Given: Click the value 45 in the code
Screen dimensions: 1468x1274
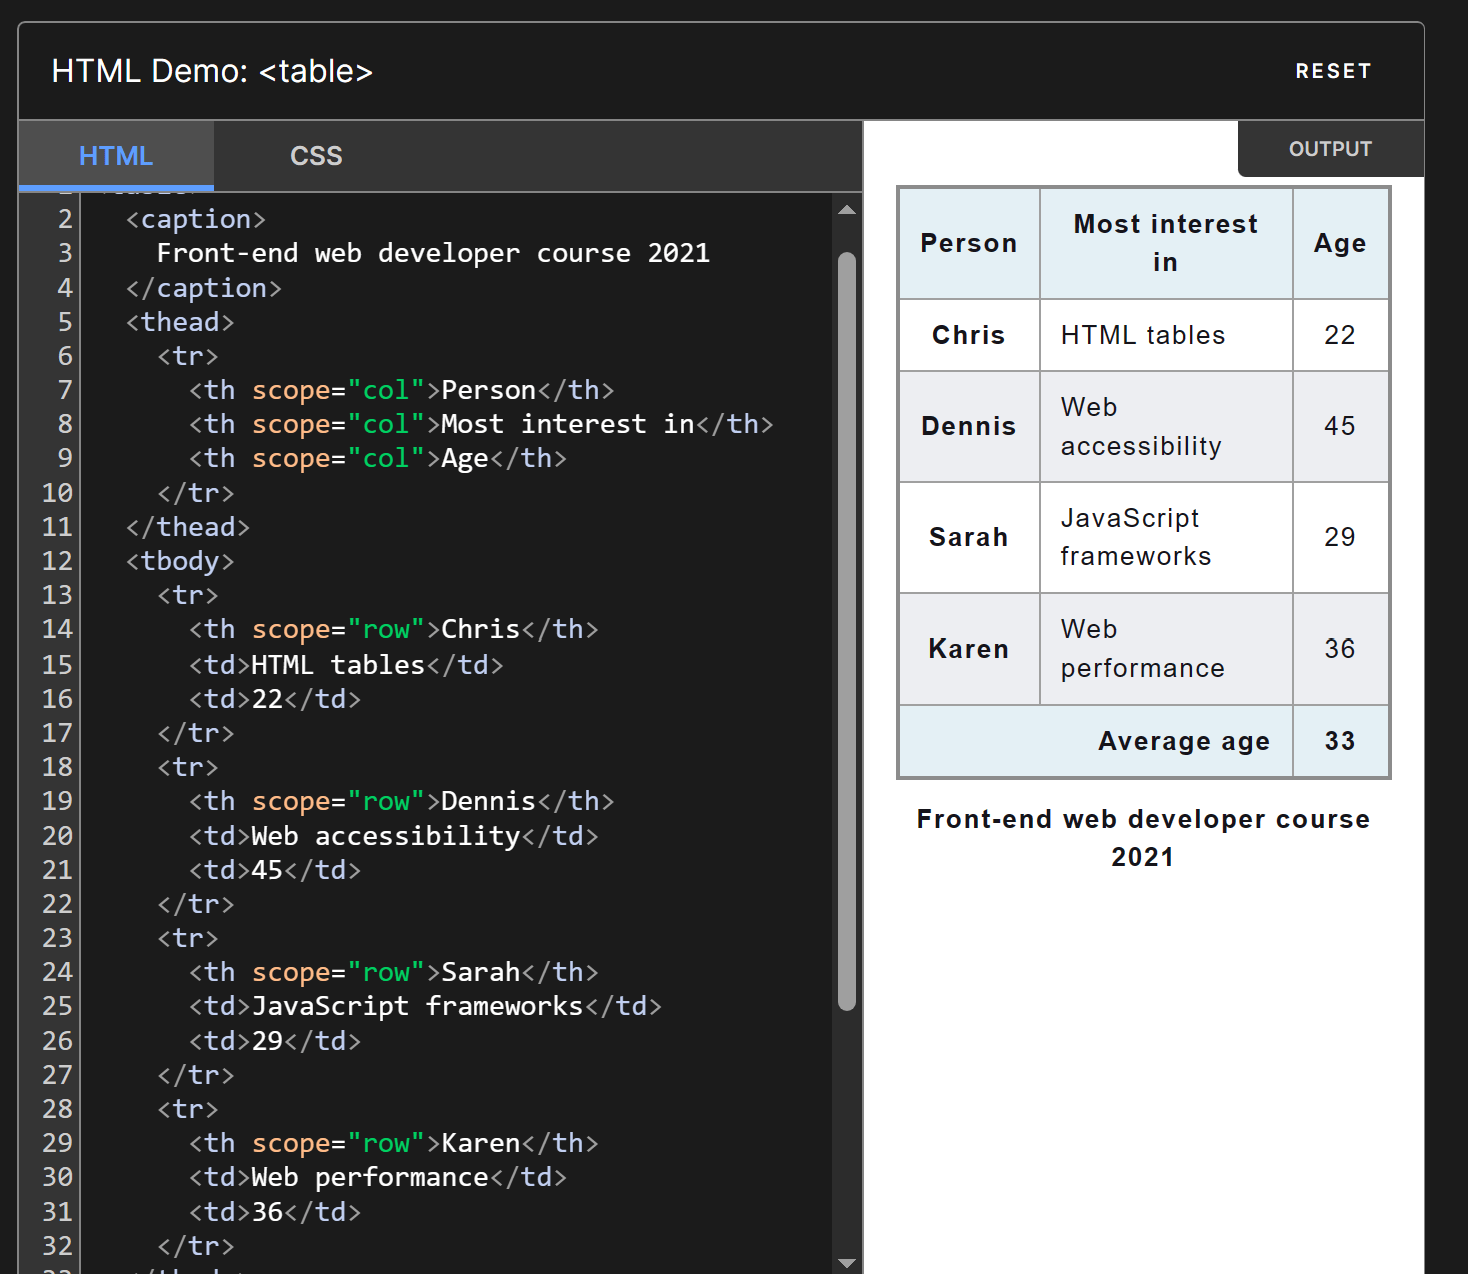Looking at the screenshot, I should click(267, 870).
